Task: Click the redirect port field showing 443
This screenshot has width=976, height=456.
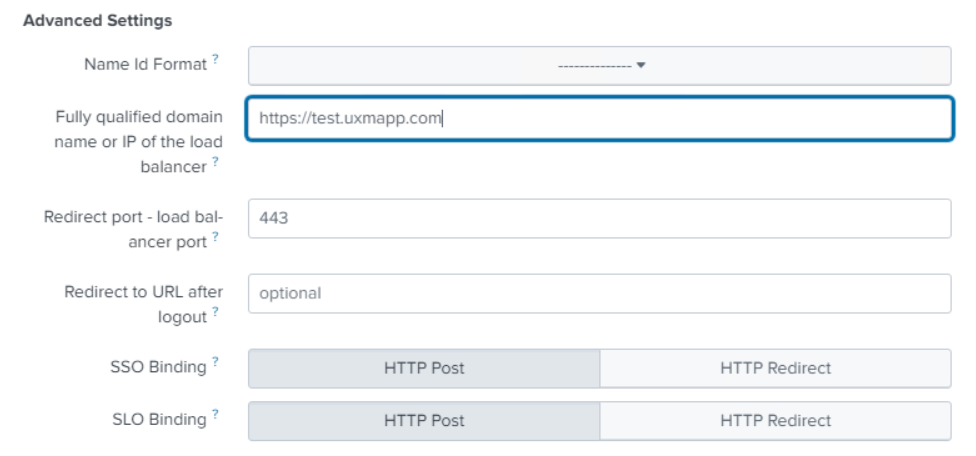Action: [599, 218]
